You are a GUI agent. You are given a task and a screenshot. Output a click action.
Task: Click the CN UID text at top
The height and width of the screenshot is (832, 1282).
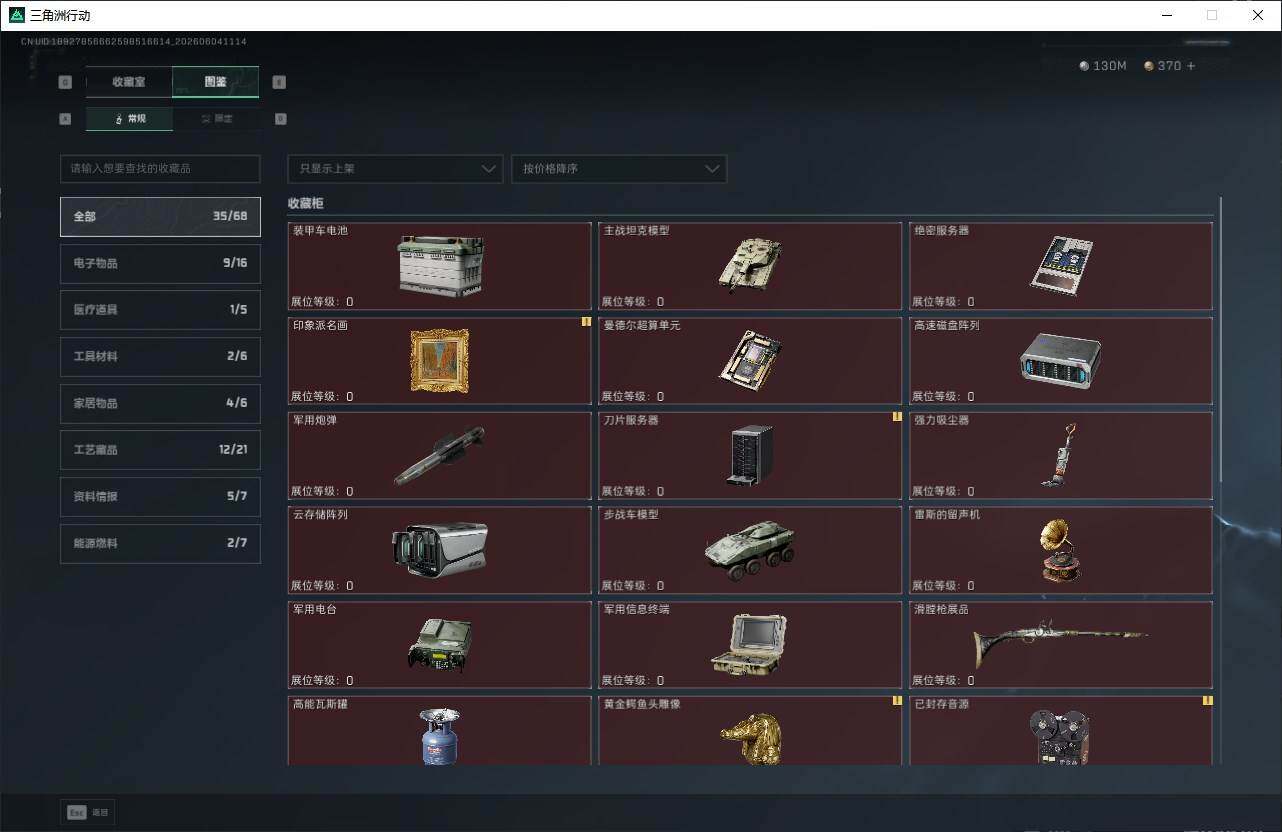(x=134, y=42)
